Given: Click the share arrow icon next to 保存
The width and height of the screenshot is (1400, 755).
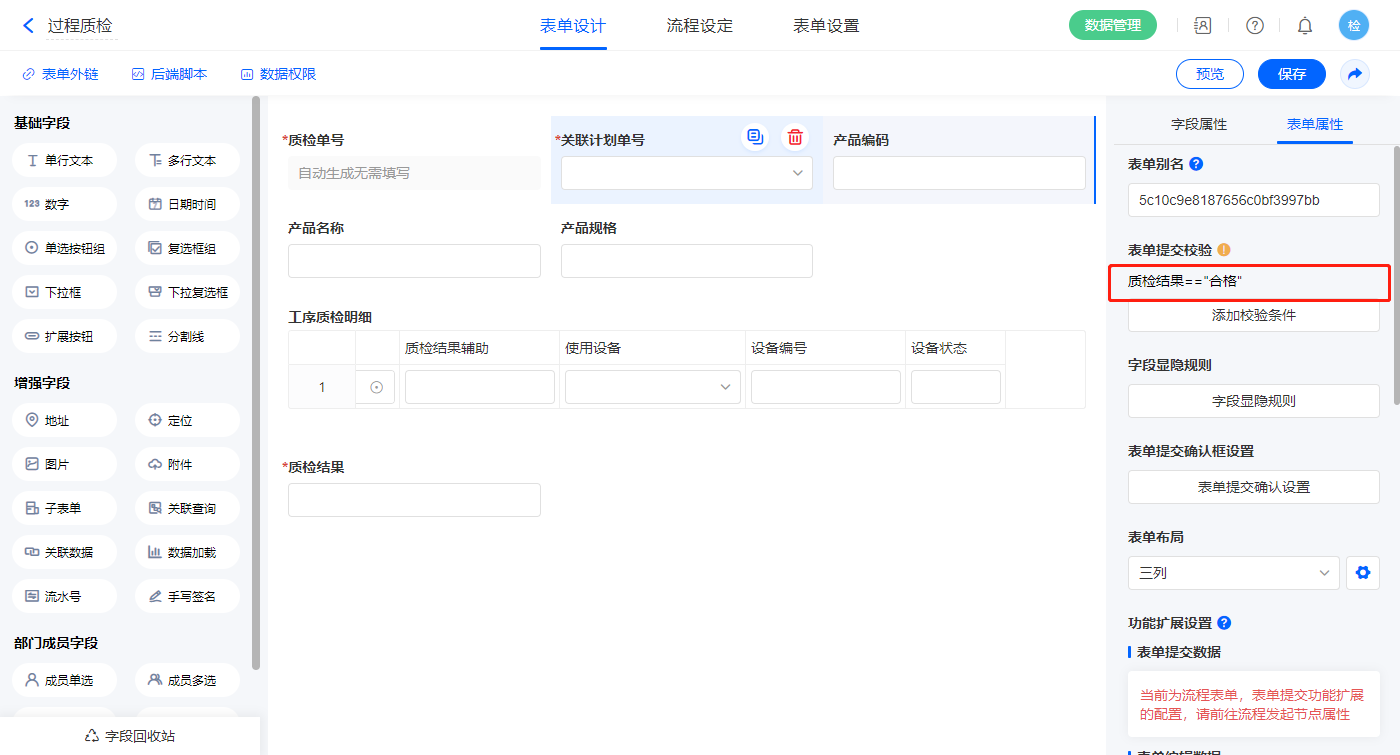Looking at the screenshot, I should tap(1355, 74).
